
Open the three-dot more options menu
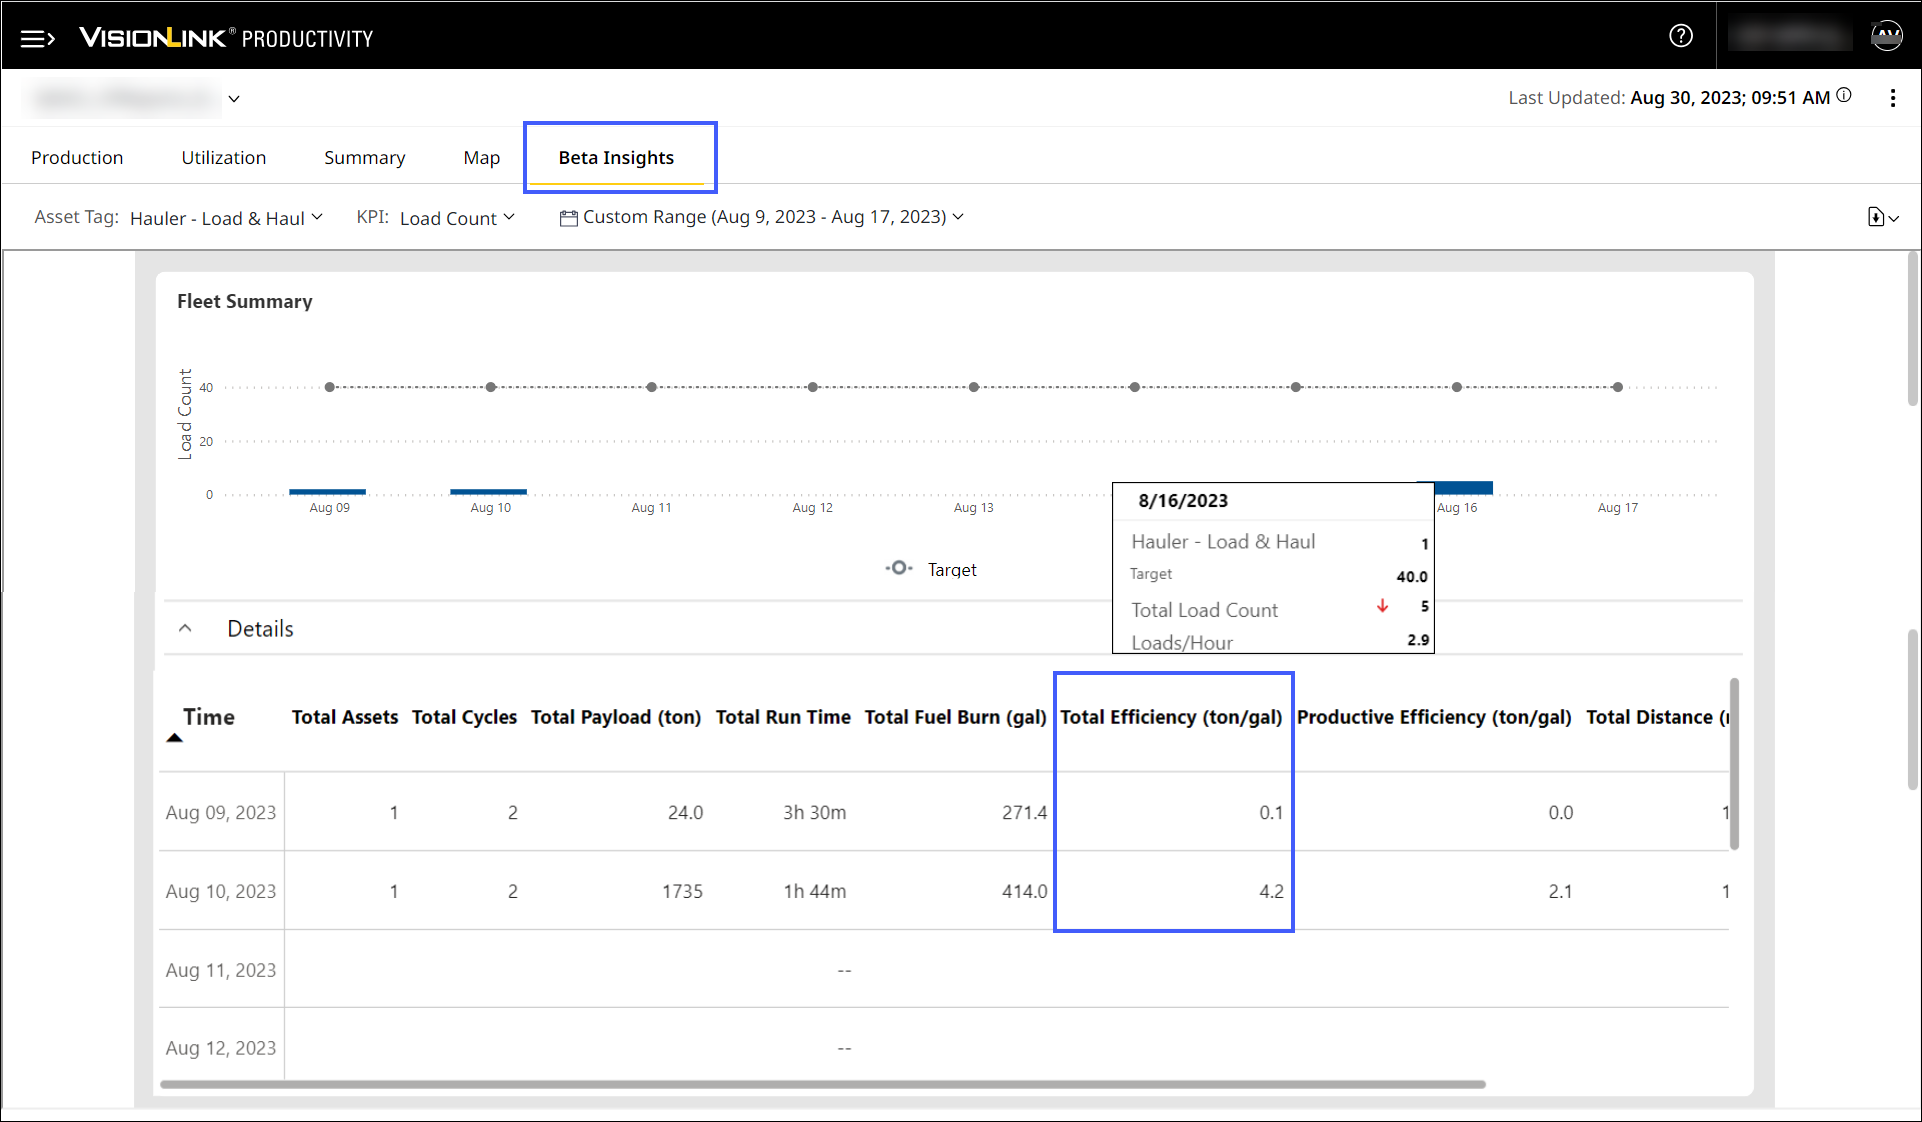[1892, 98]
